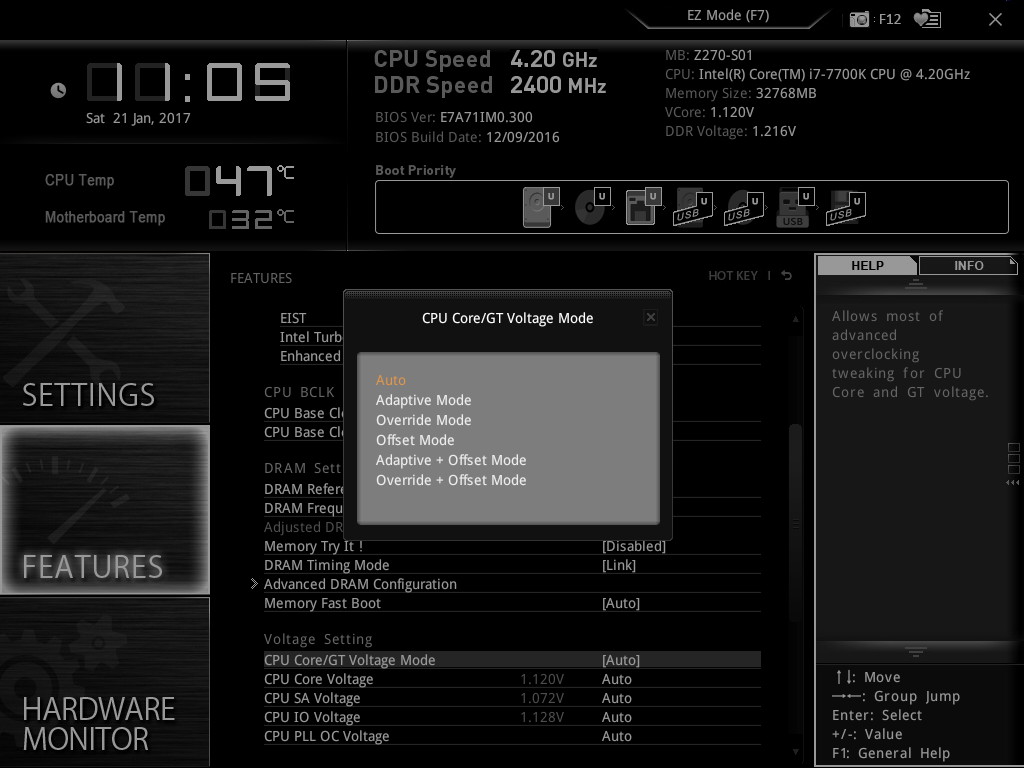
Task: Click collapse handle atop help panel
Action: click(915, 283)
